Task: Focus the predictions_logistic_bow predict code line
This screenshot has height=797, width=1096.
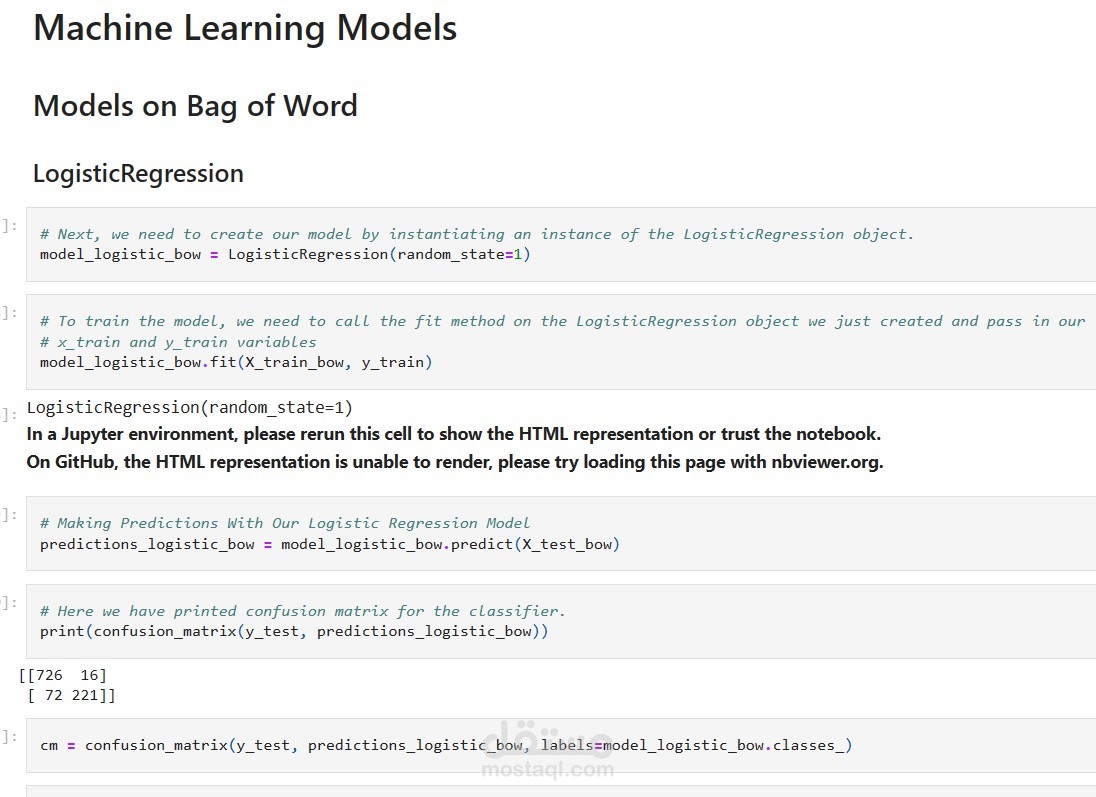Action: click(329, 545)
